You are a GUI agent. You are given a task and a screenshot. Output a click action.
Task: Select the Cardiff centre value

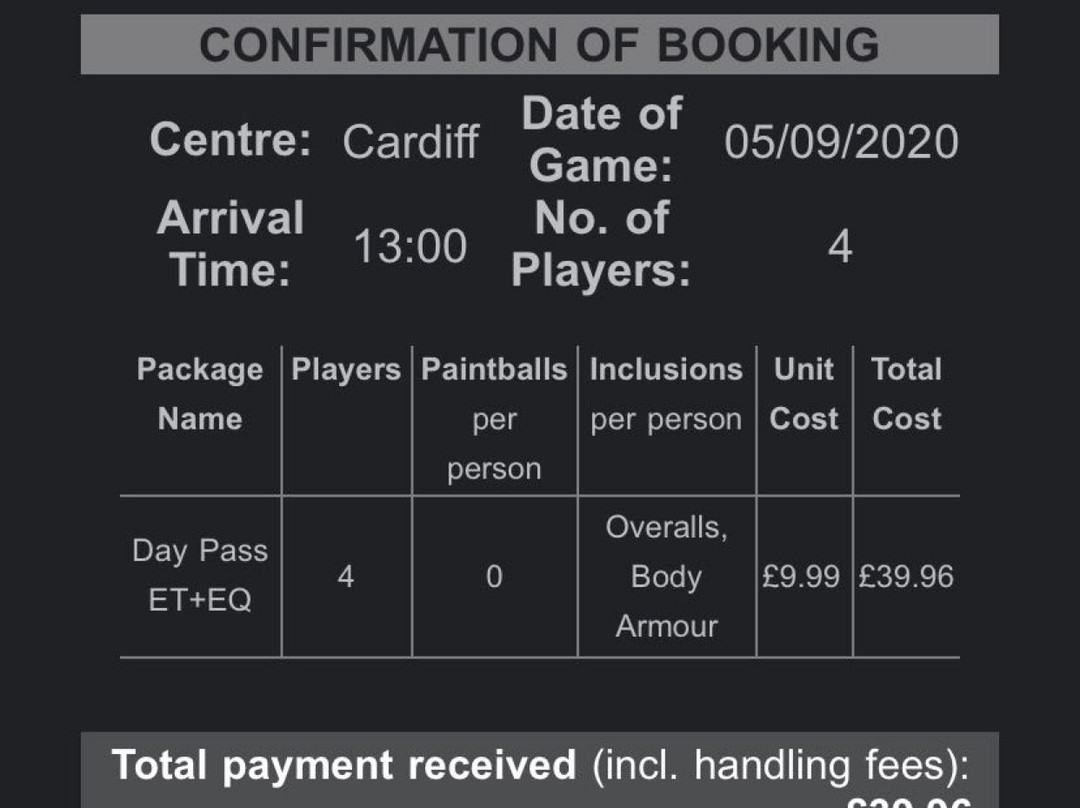(411, 142)
